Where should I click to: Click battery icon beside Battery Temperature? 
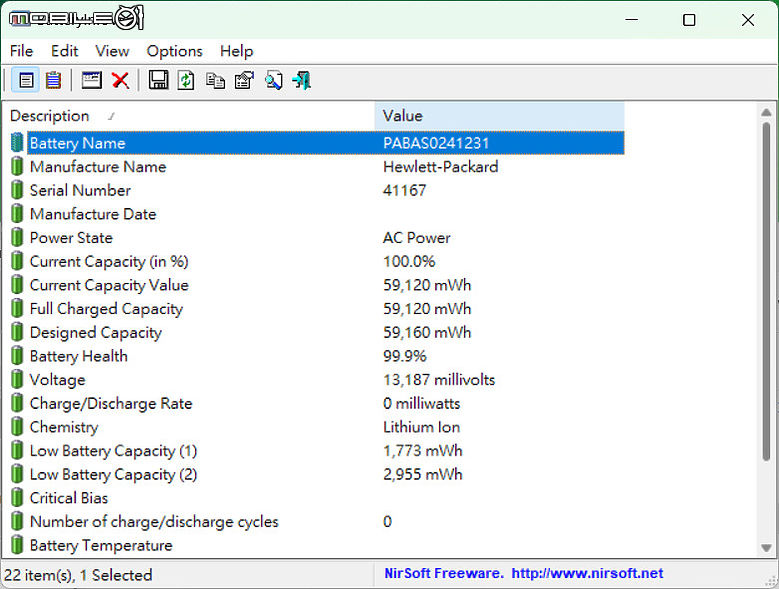(x=17, y=545)
